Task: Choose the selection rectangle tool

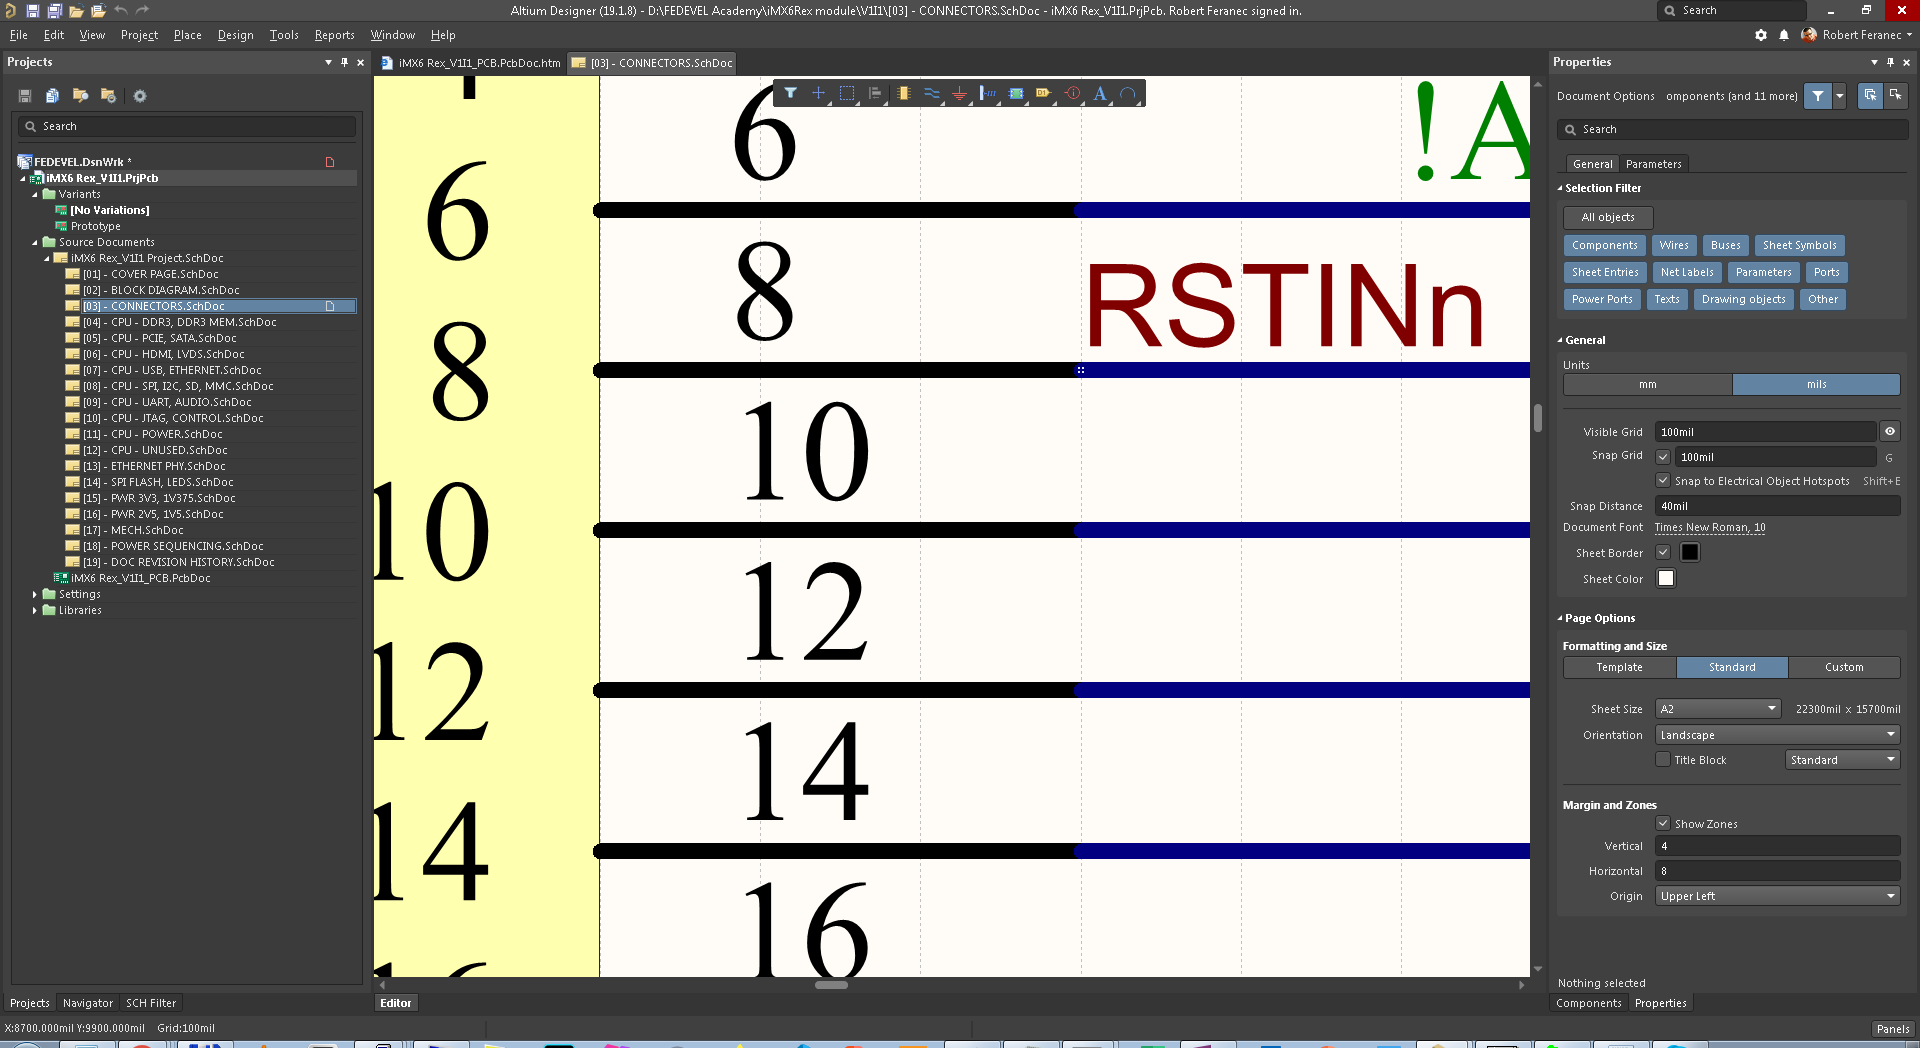Action: (x=847, y=93)
